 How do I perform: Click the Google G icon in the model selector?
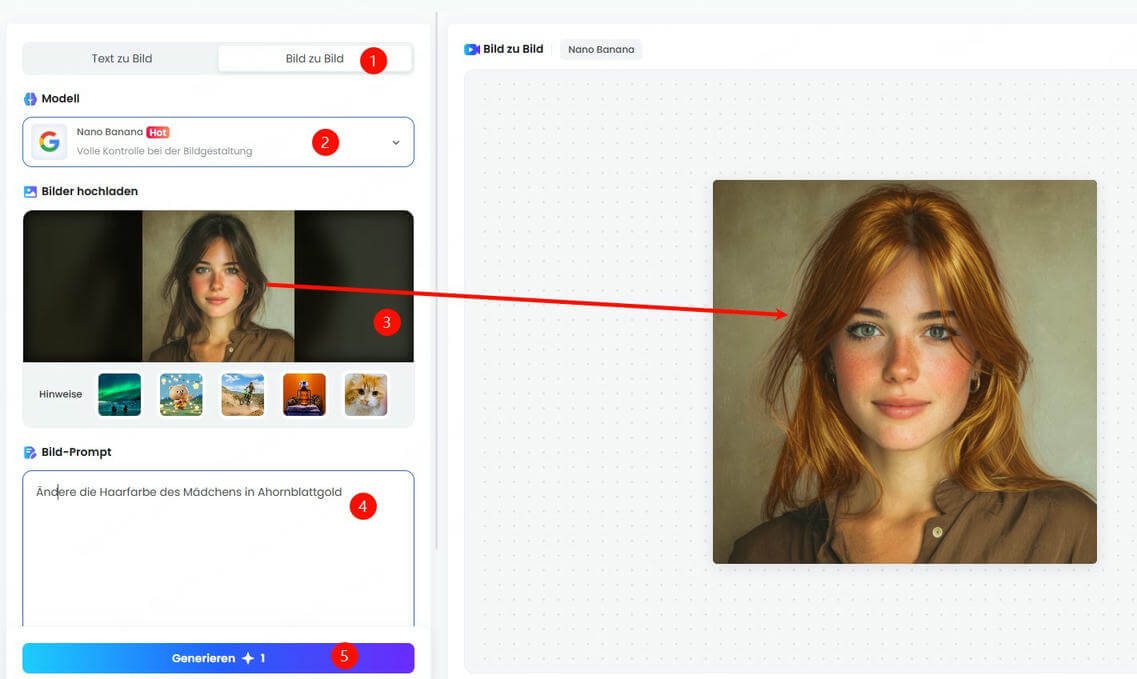click(x=49, y=141)
